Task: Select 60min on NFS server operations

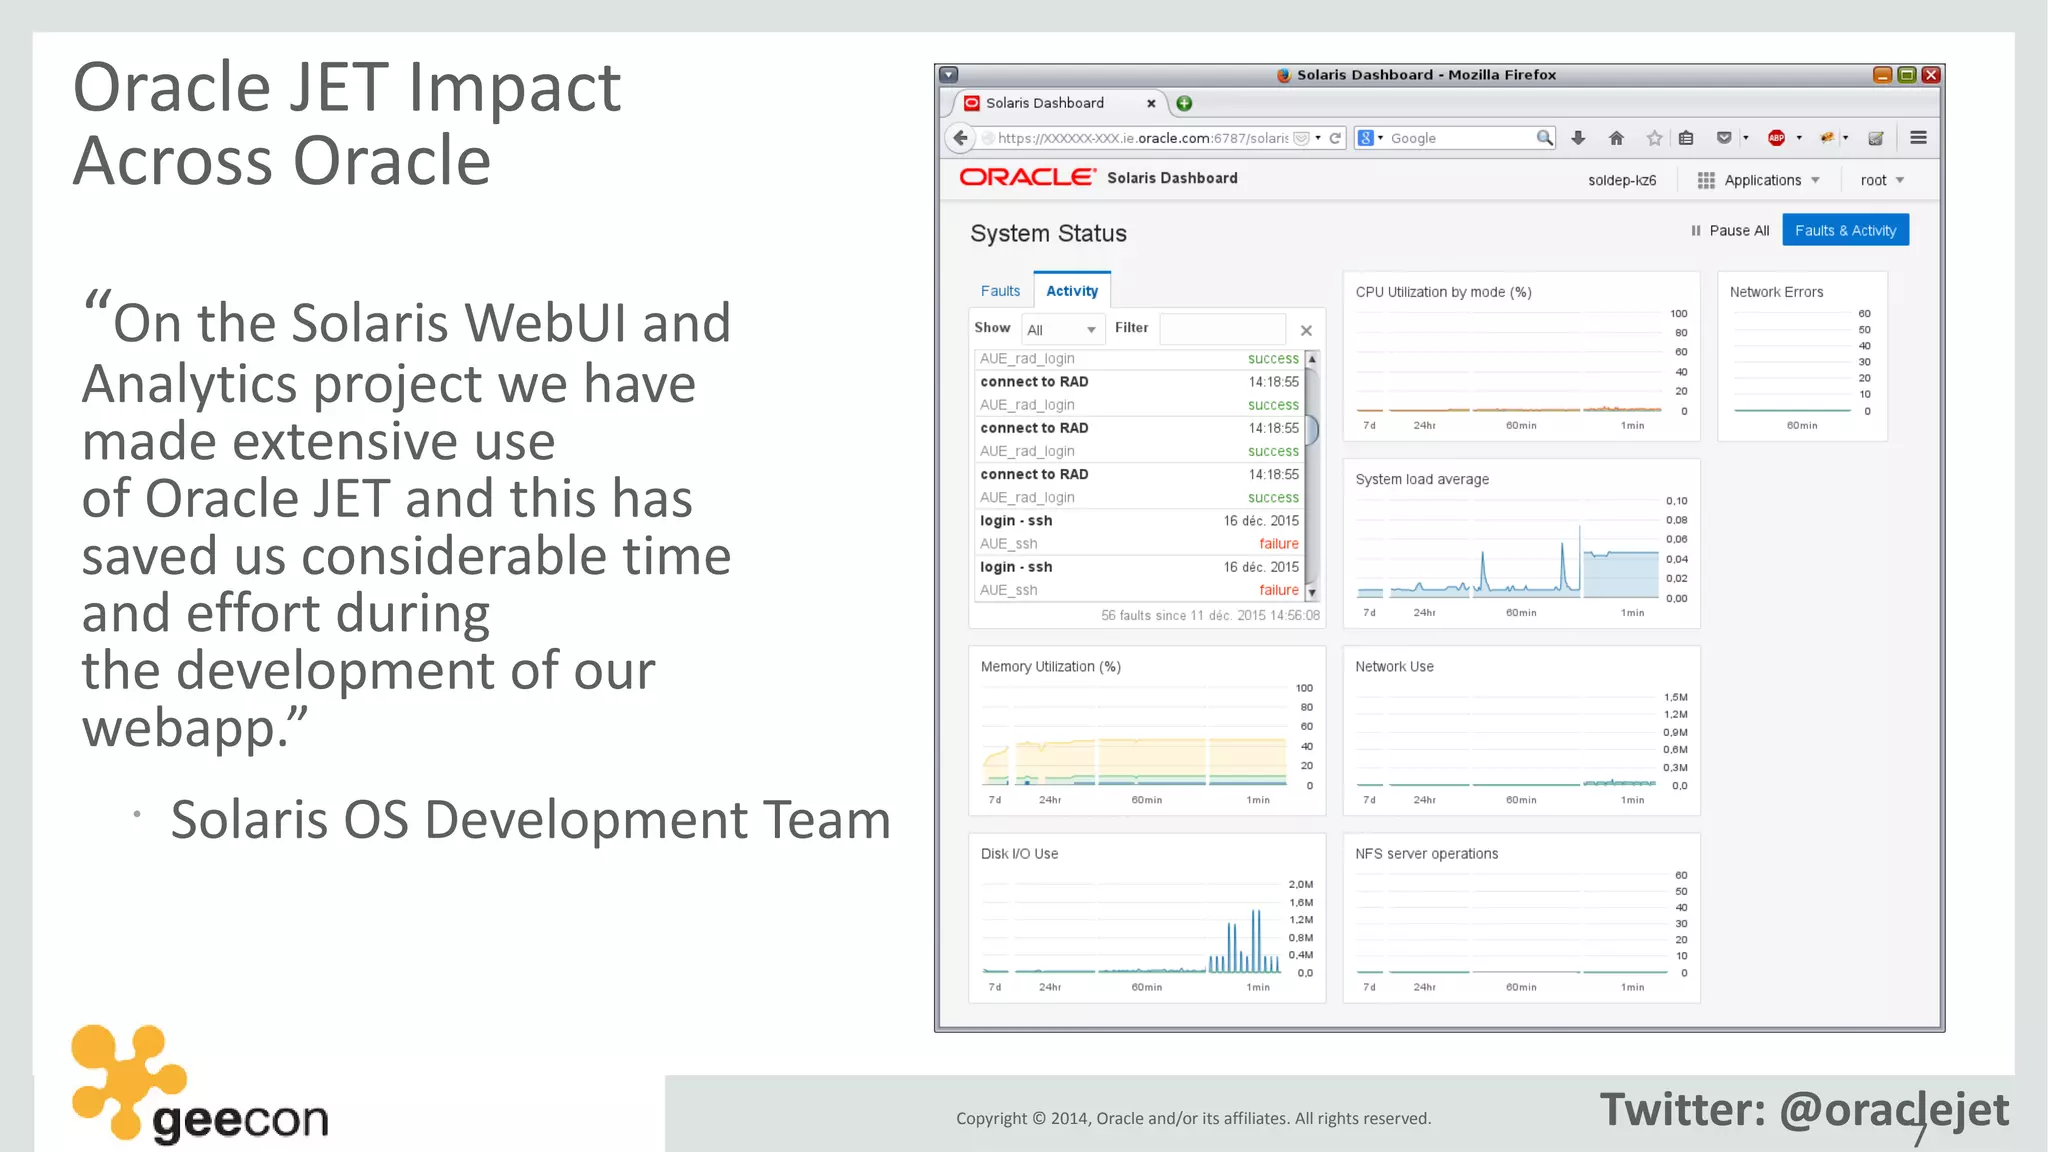Action: [x=1521, y=987]
